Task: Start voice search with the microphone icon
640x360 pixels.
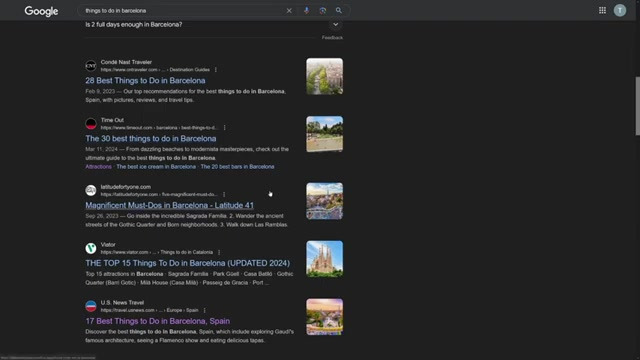Action: 307,11
